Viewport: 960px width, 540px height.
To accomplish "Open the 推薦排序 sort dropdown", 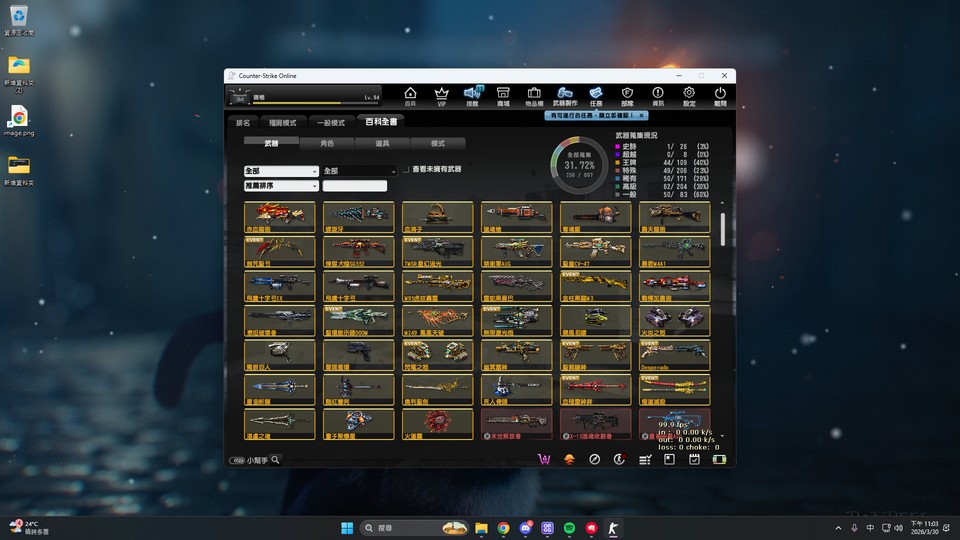I will coord(281,186).
